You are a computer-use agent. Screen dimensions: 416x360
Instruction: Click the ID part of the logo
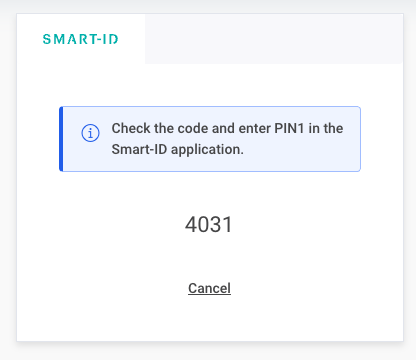pyautogui.click(x=110, y=39)
